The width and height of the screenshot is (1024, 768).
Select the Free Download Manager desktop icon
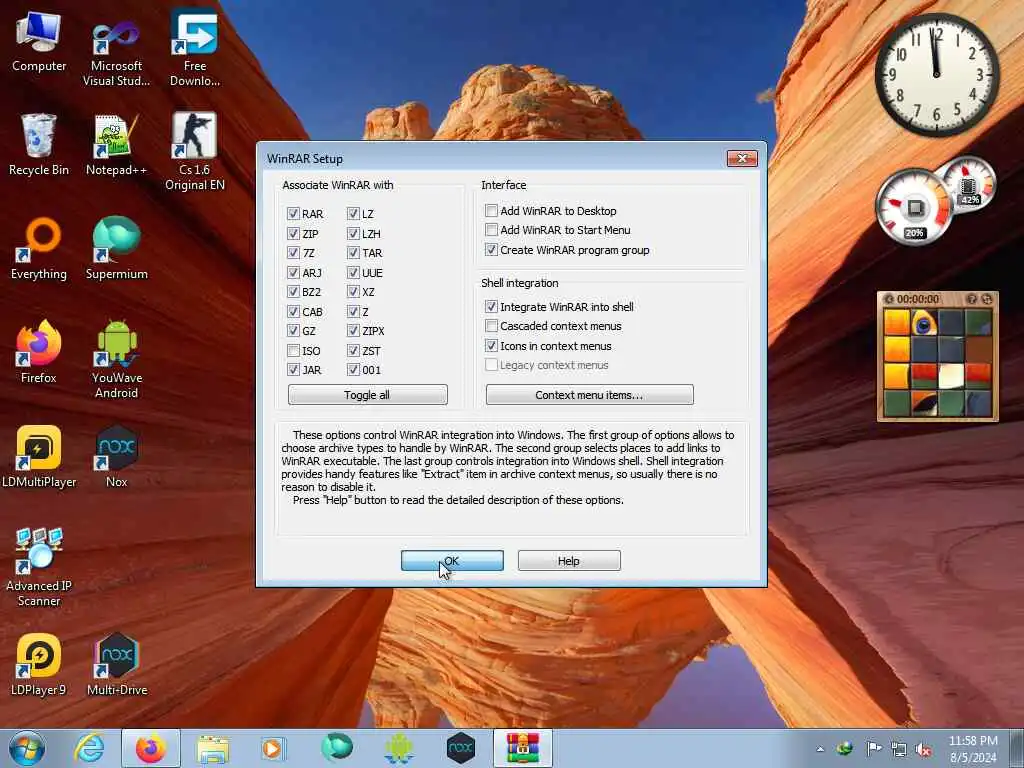pyautogui.click(x=195, y=48)
